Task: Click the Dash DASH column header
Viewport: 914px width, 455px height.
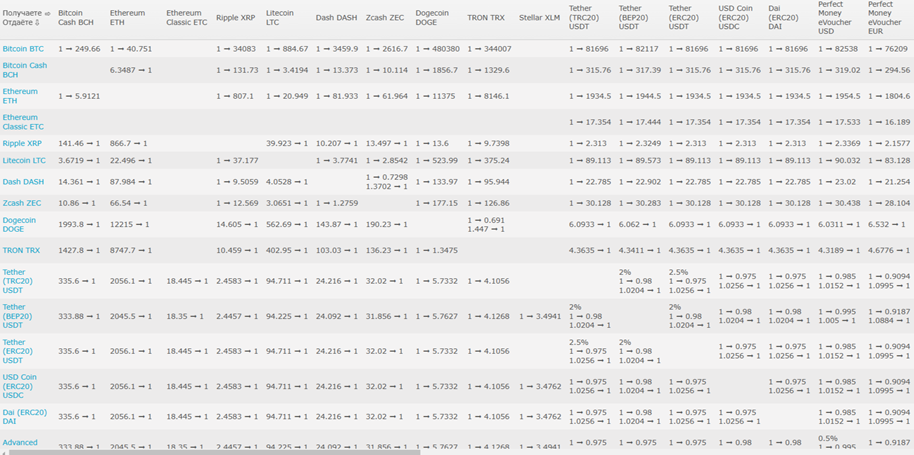Action: tap(336, 17)
